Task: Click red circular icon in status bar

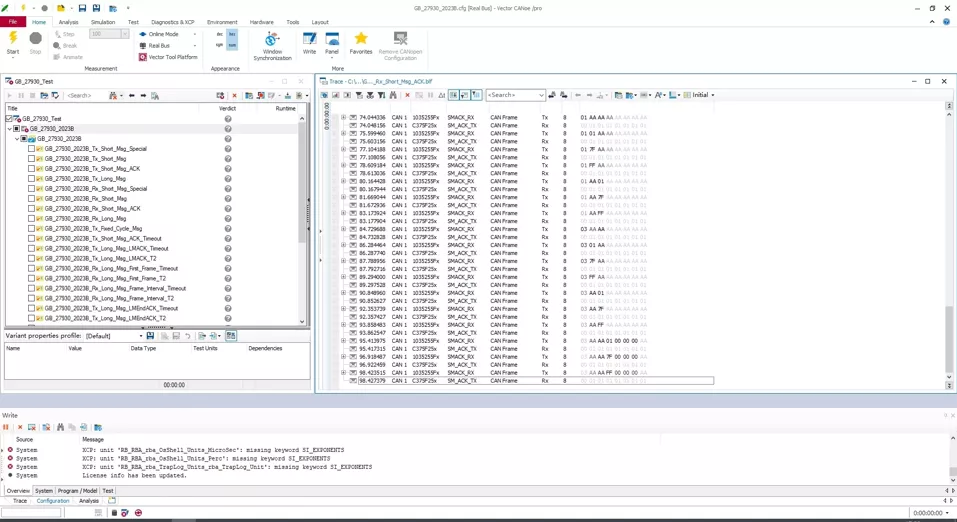Action: [x=139, y=513]
